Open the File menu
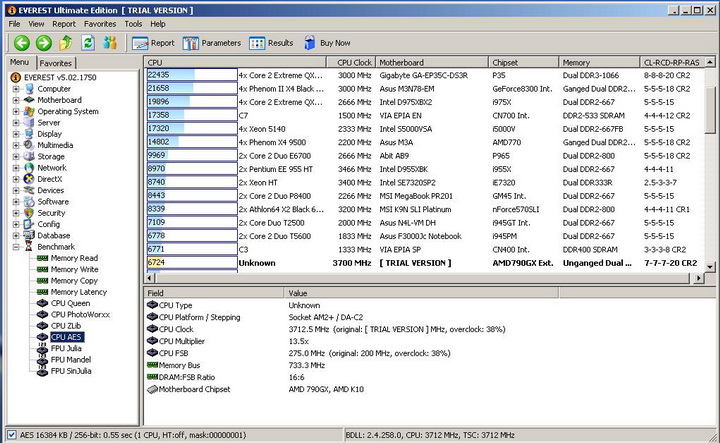720x443 pixels. 14,24
